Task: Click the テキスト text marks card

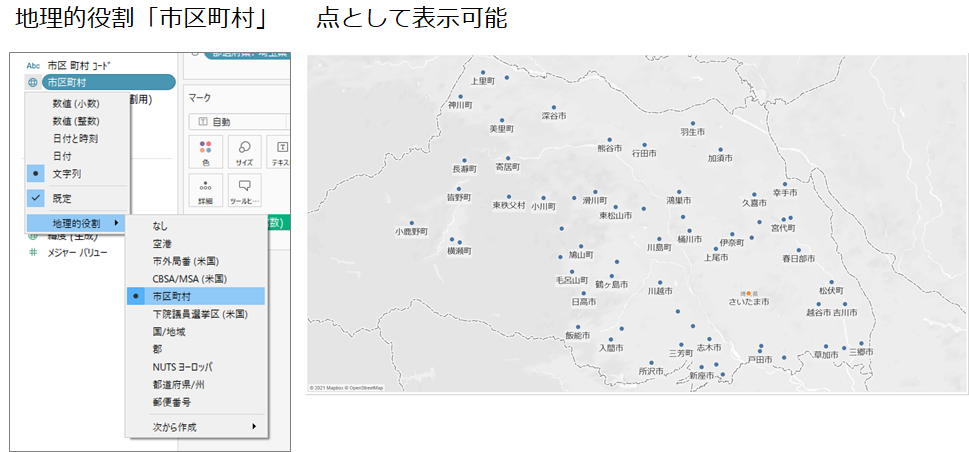Action: 280,152
